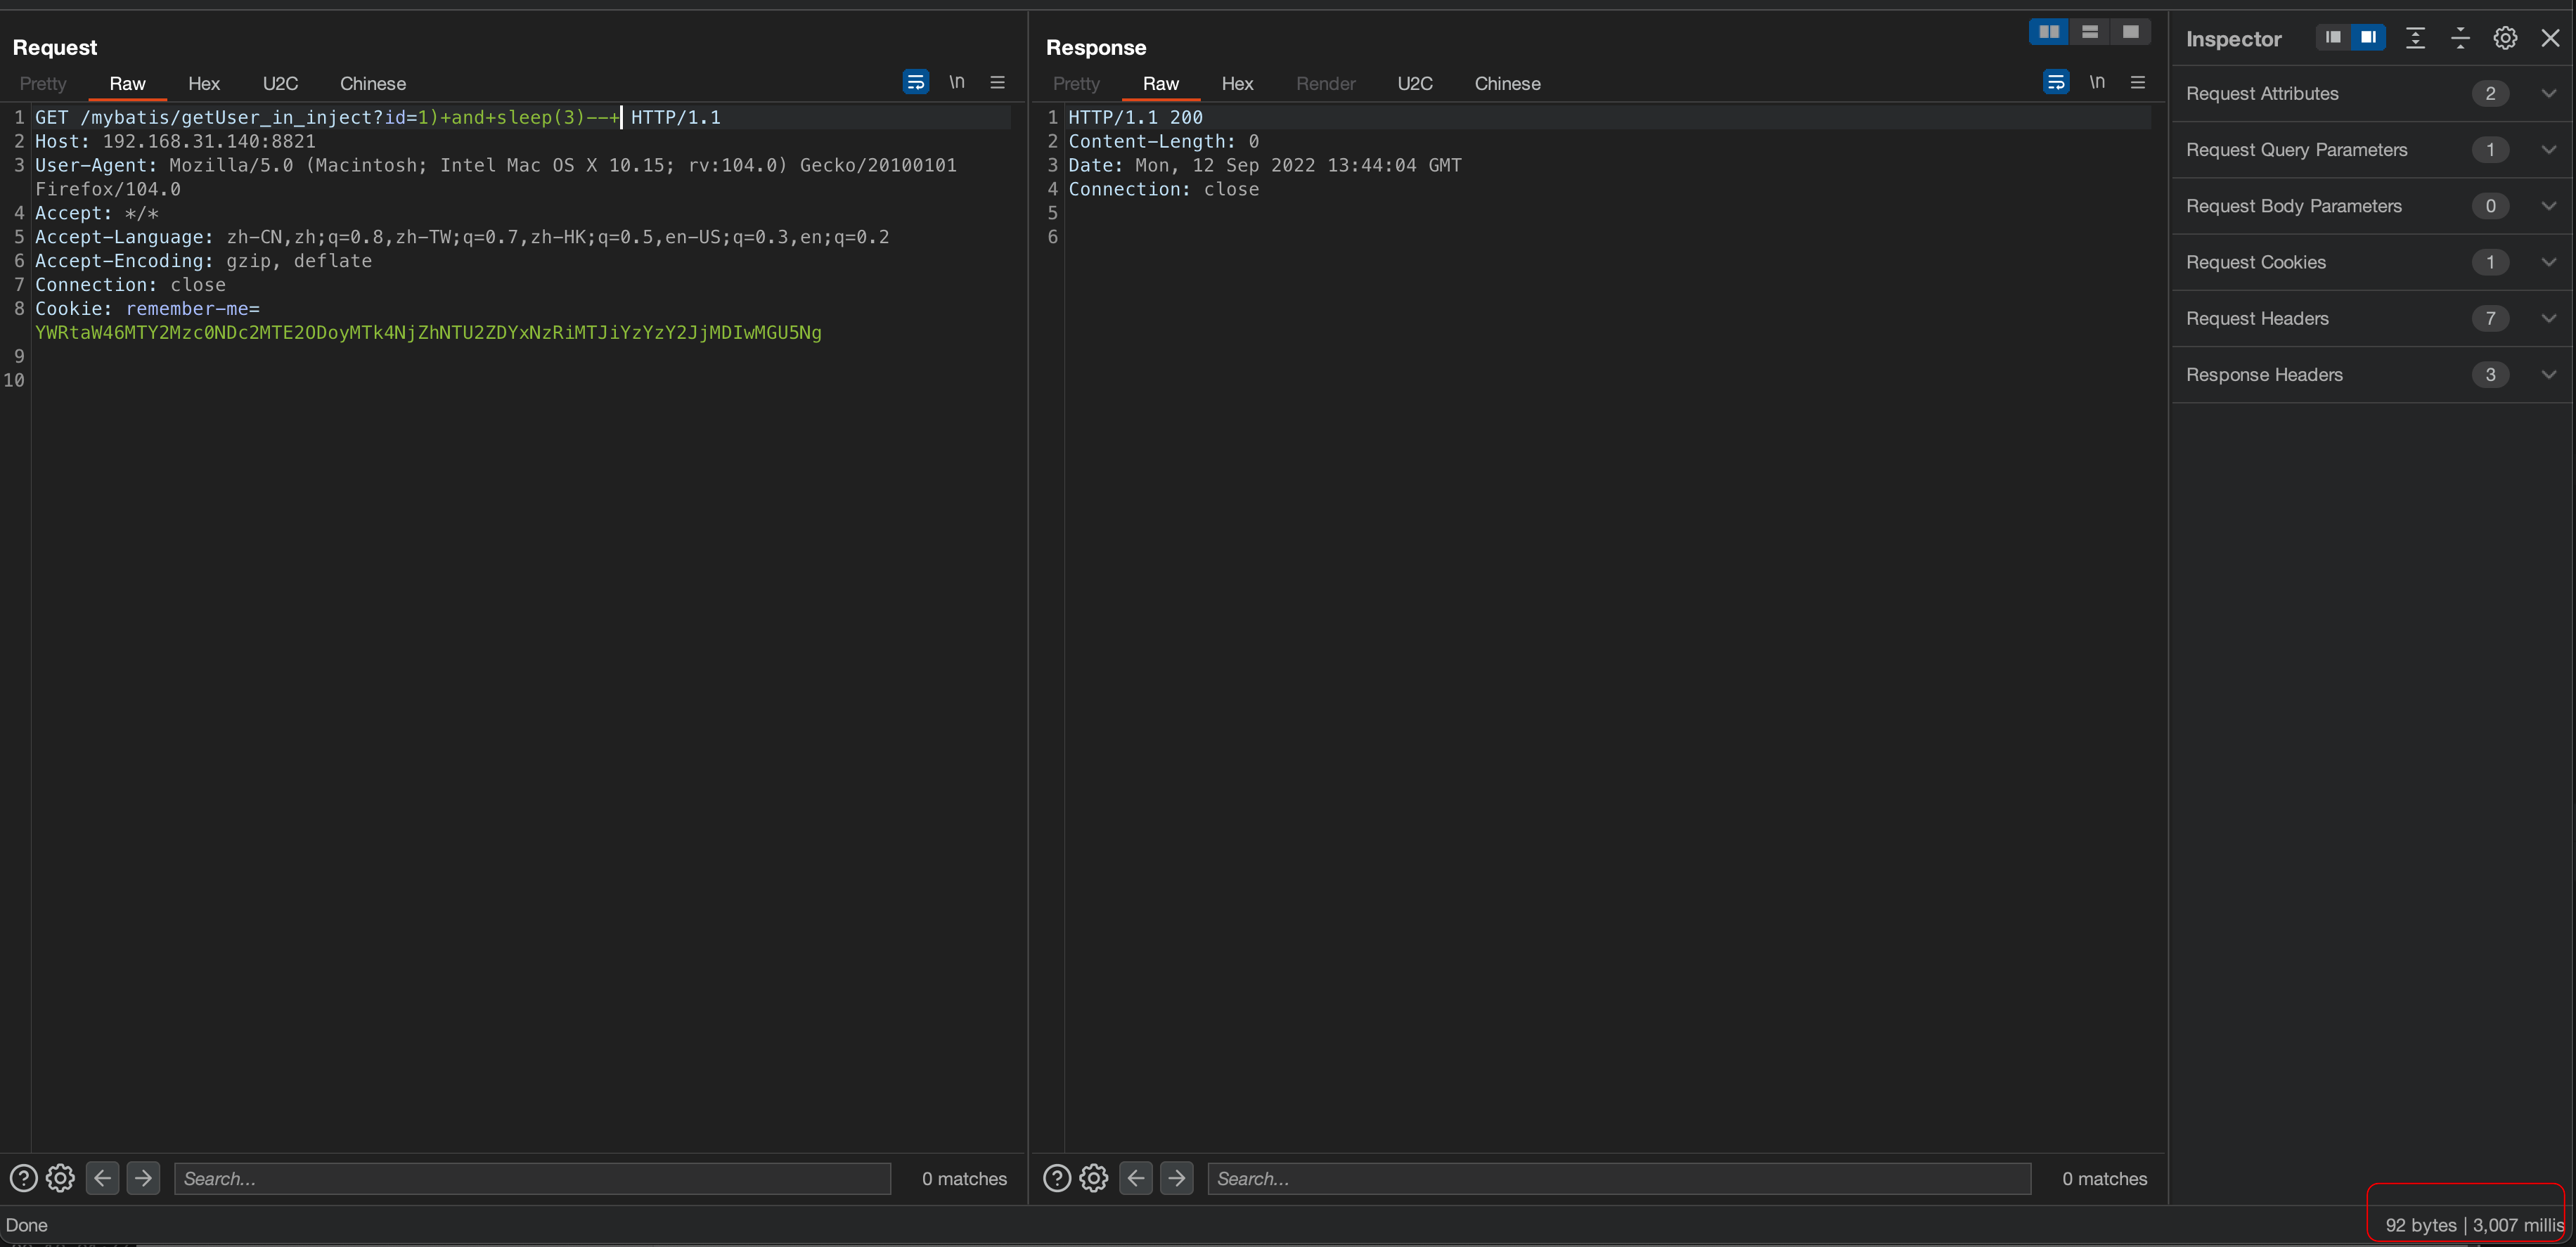The image size is (2576, 1247).
Task: Select side-by-side layout view icon
Action: pos(2048,32)
